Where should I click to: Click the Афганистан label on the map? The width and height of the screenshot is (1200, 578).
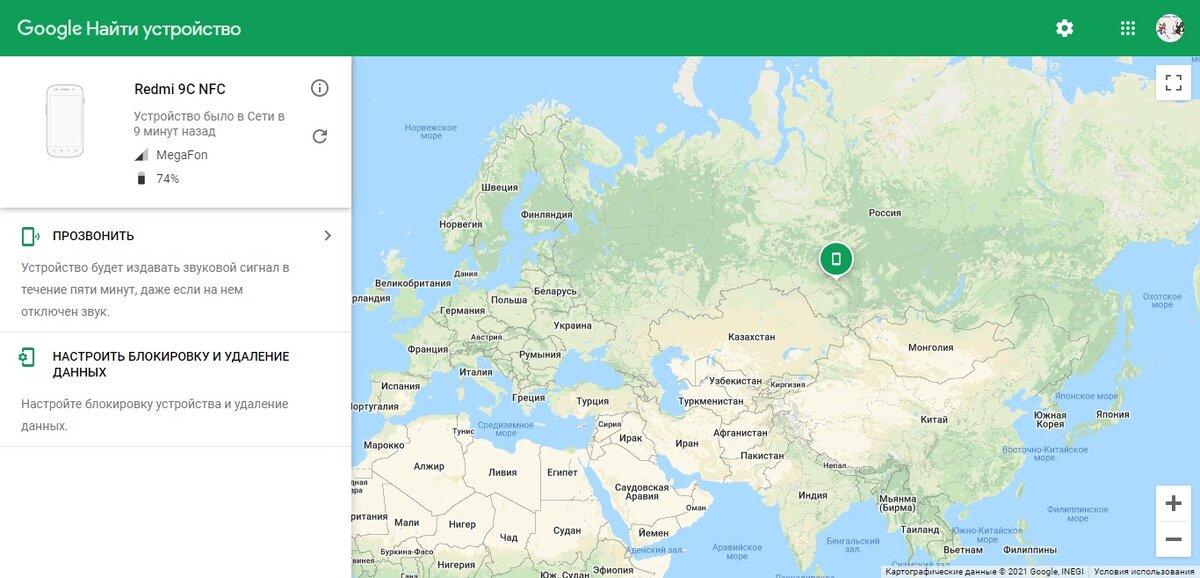point(739,433)
